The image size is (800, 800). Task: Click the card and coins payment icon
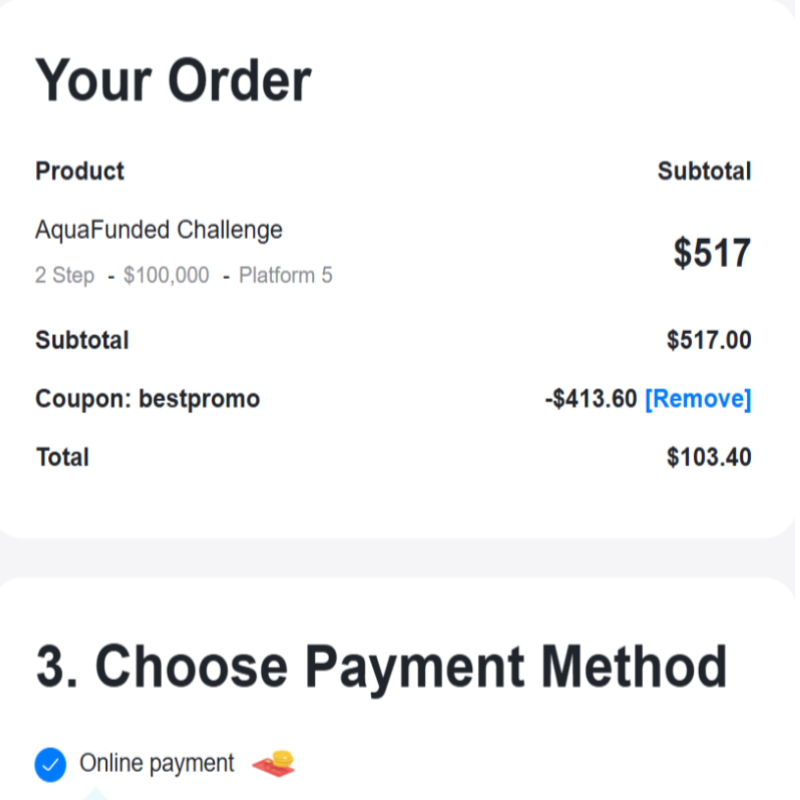273,763
